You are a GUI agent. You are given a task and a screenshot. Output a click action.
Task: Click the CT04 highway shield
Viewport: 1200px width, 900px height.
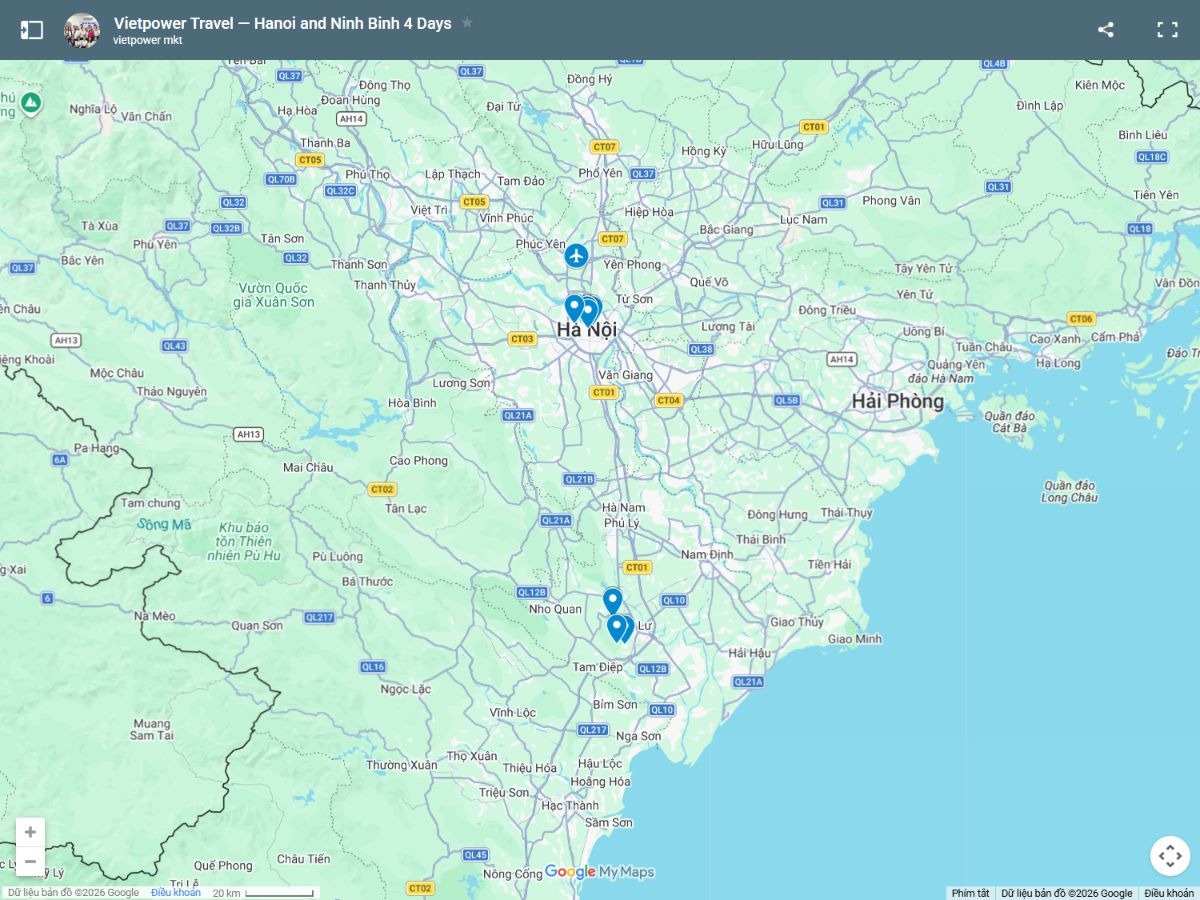[x=668, y=401]
